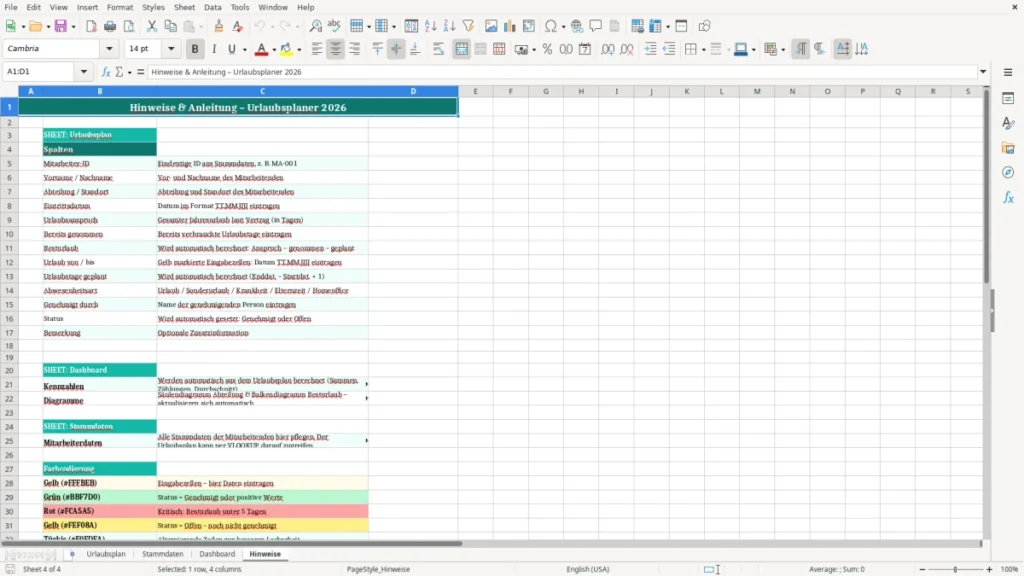Open the Function Wizard

point(106,72)
